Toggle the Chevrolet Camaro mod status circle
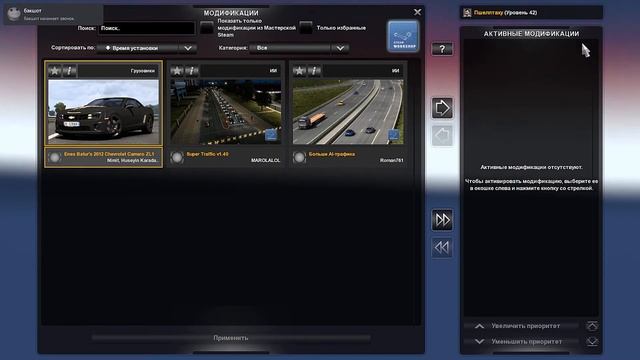The image size is (640, 360). [x=54, y=157]
